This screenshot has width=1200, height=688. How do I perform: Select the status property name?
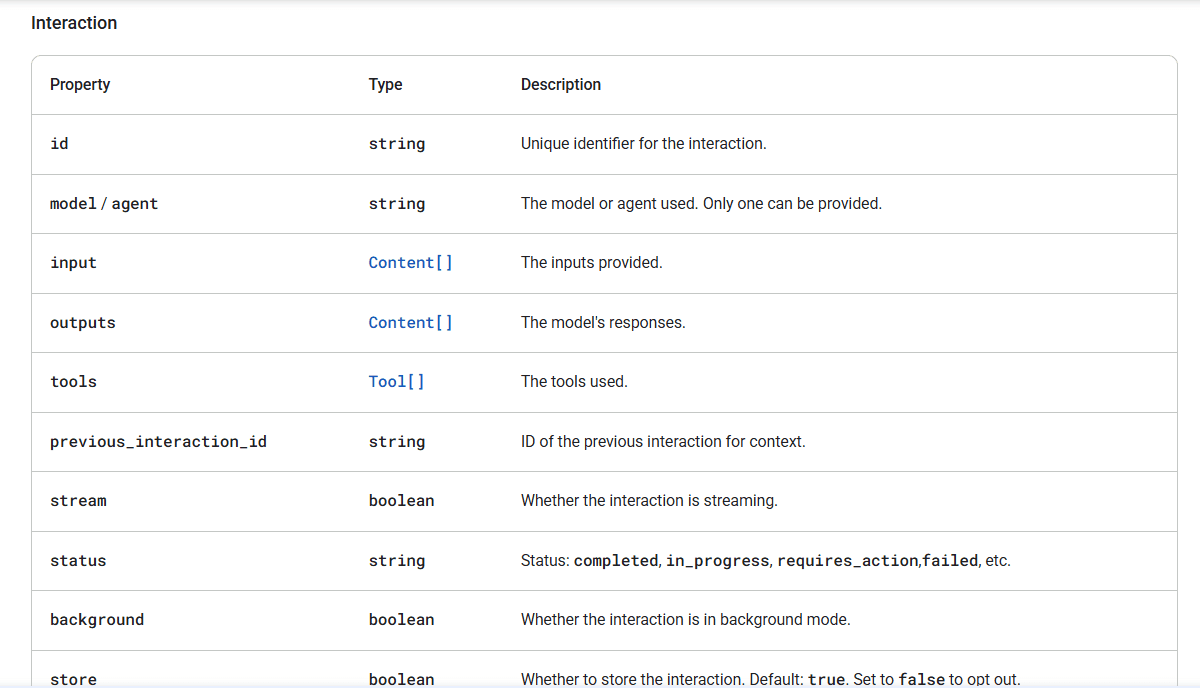point(78,560)
